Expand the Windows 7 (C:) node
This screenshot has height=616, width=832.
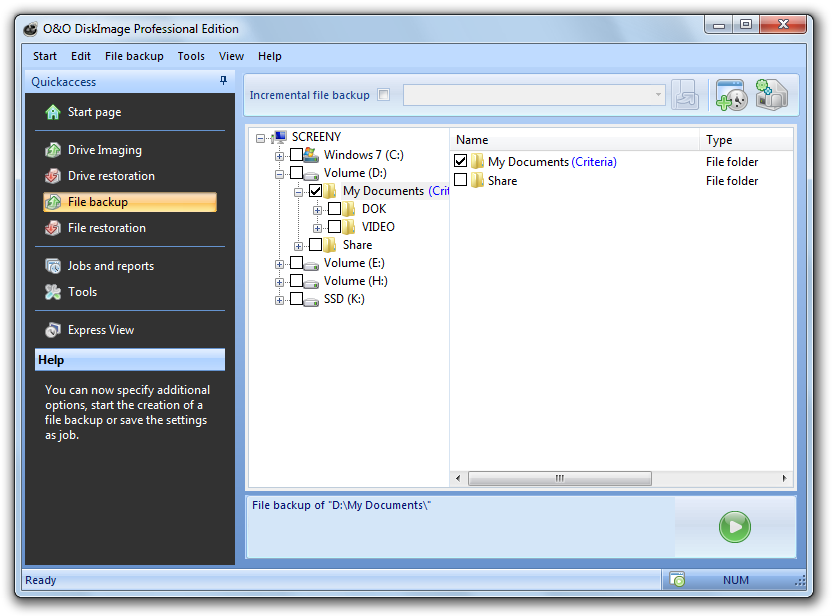pyautogui.click(x=279, y=157)
